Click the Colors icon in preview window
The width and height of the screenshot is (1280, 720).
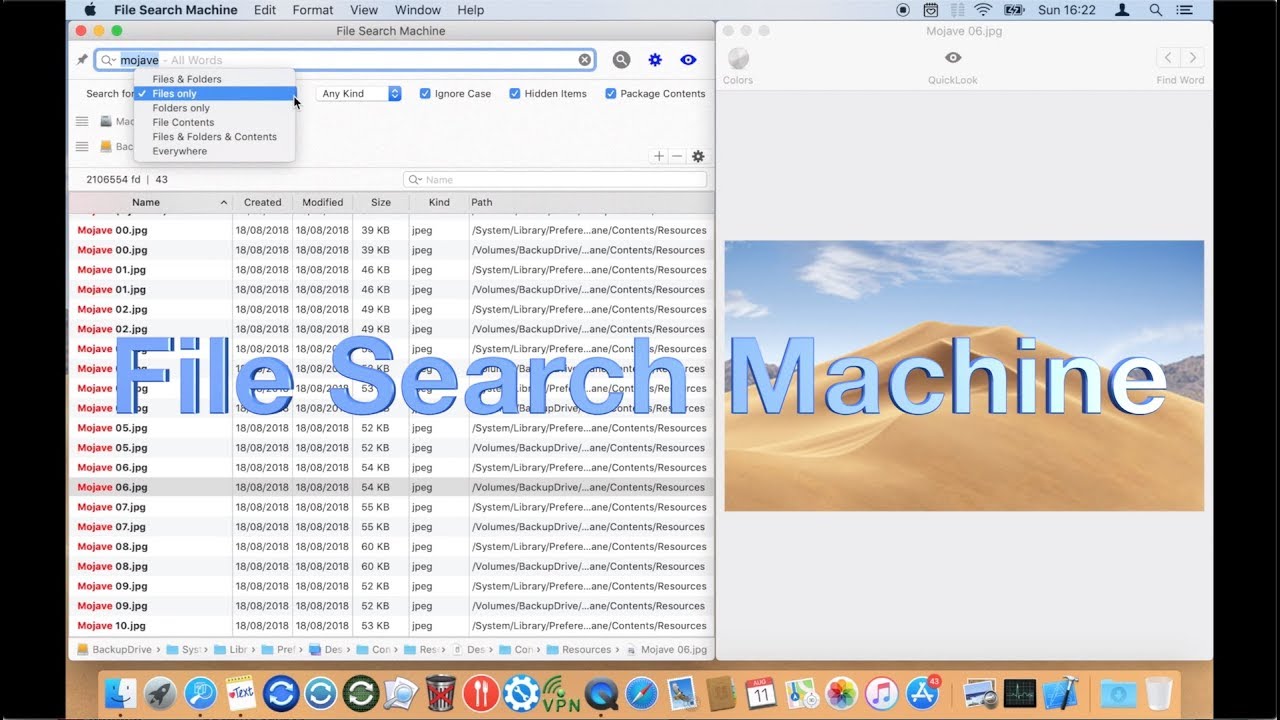pyautogui.click(x=738, y=58)
